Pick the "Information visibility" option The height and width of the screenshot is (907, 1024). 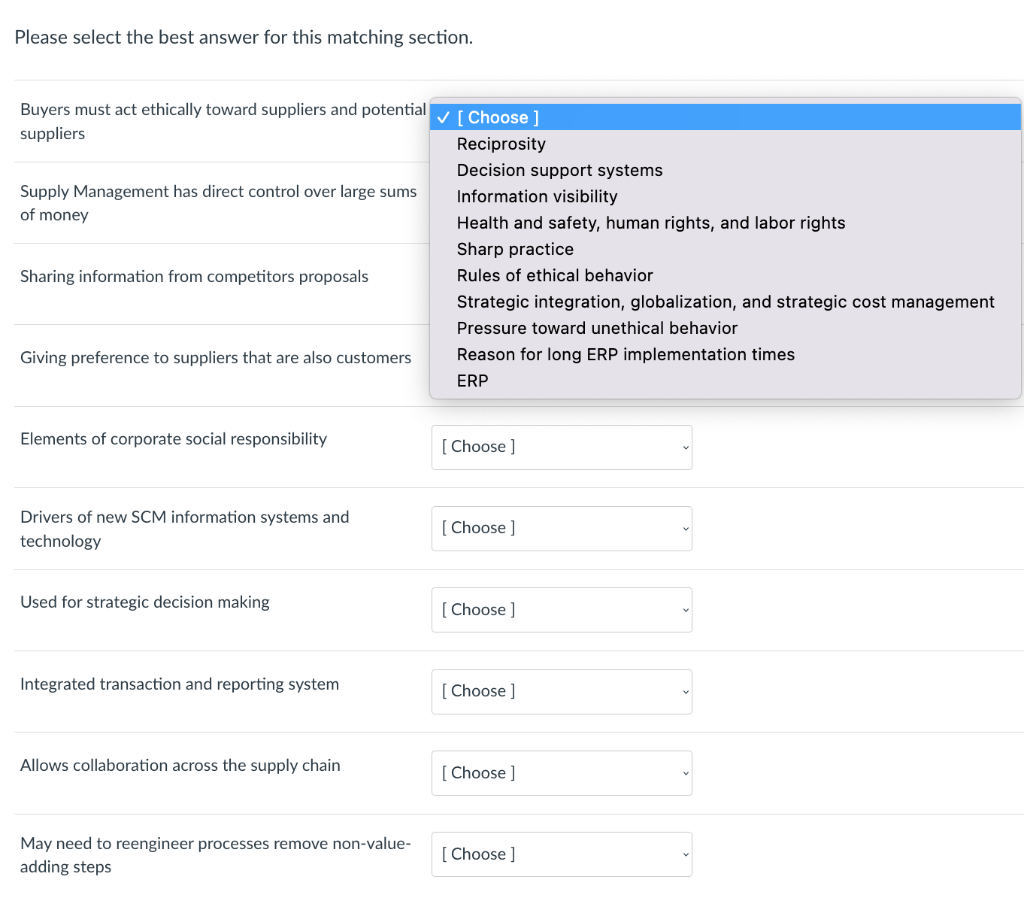[537, 197]
